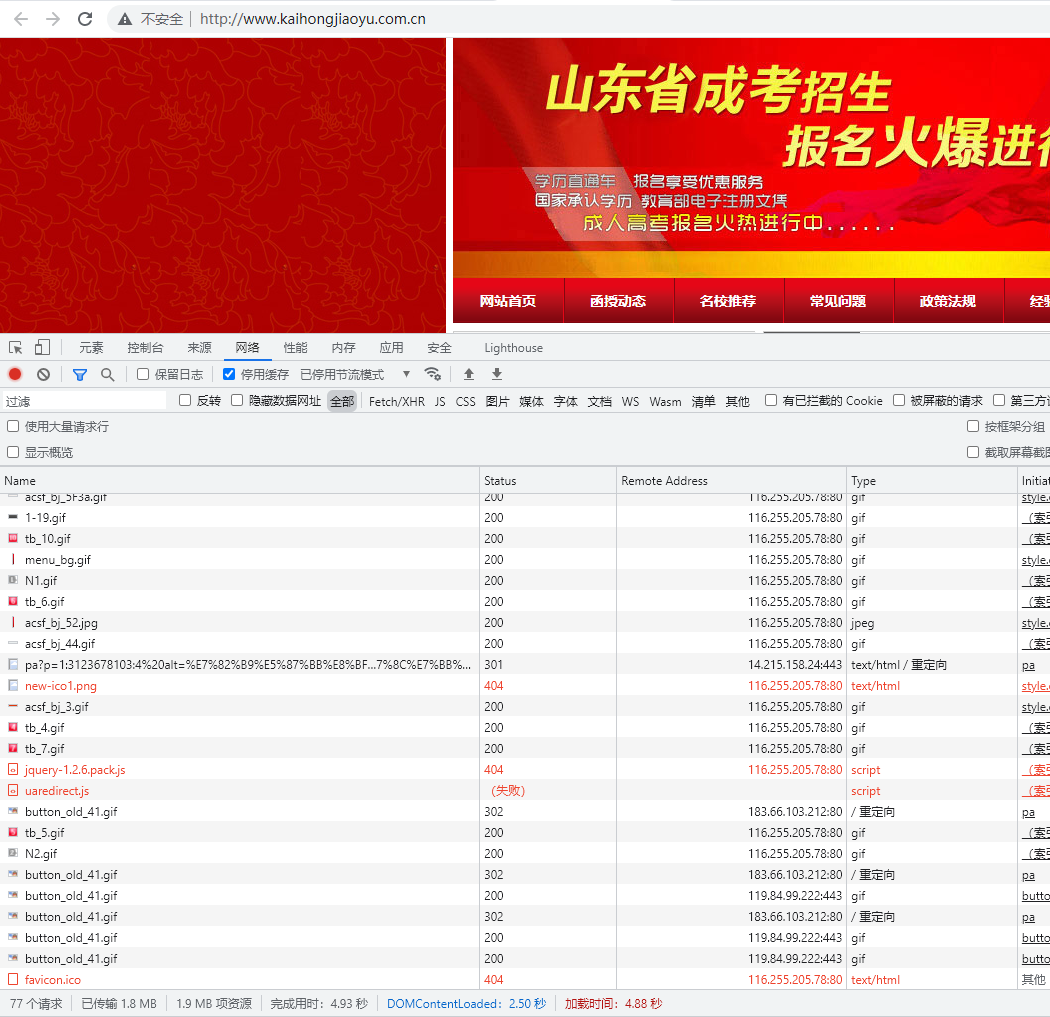The image size is (1050, 1017).
Task: Check the 隐藏数据网址 option
Action: click(237, 401)
